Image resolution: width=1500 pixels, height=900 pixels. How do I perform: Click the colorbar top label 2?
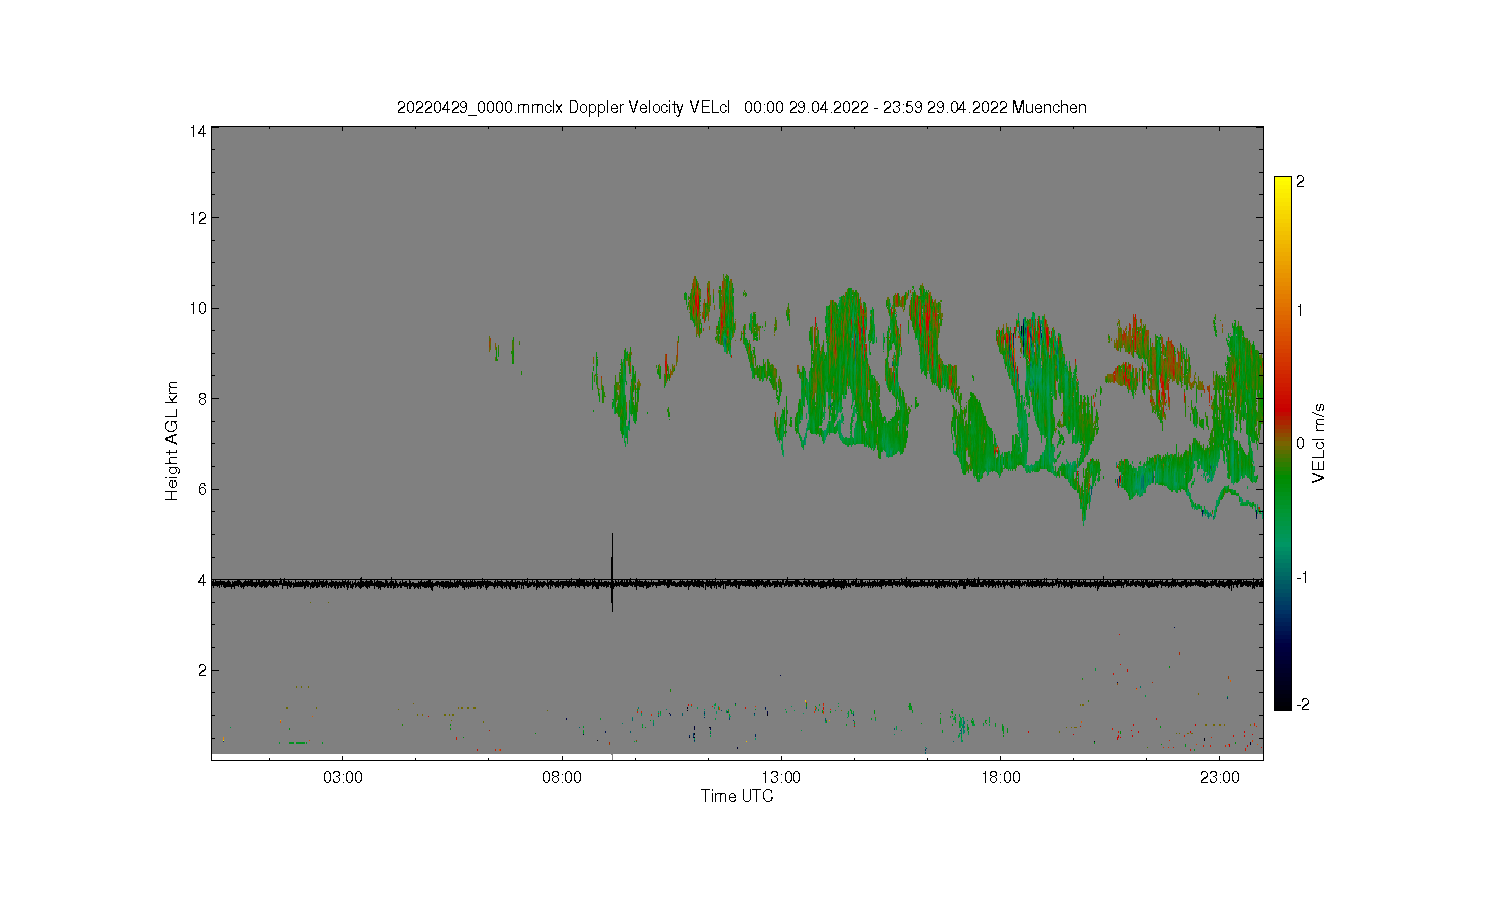point(1300,182)
